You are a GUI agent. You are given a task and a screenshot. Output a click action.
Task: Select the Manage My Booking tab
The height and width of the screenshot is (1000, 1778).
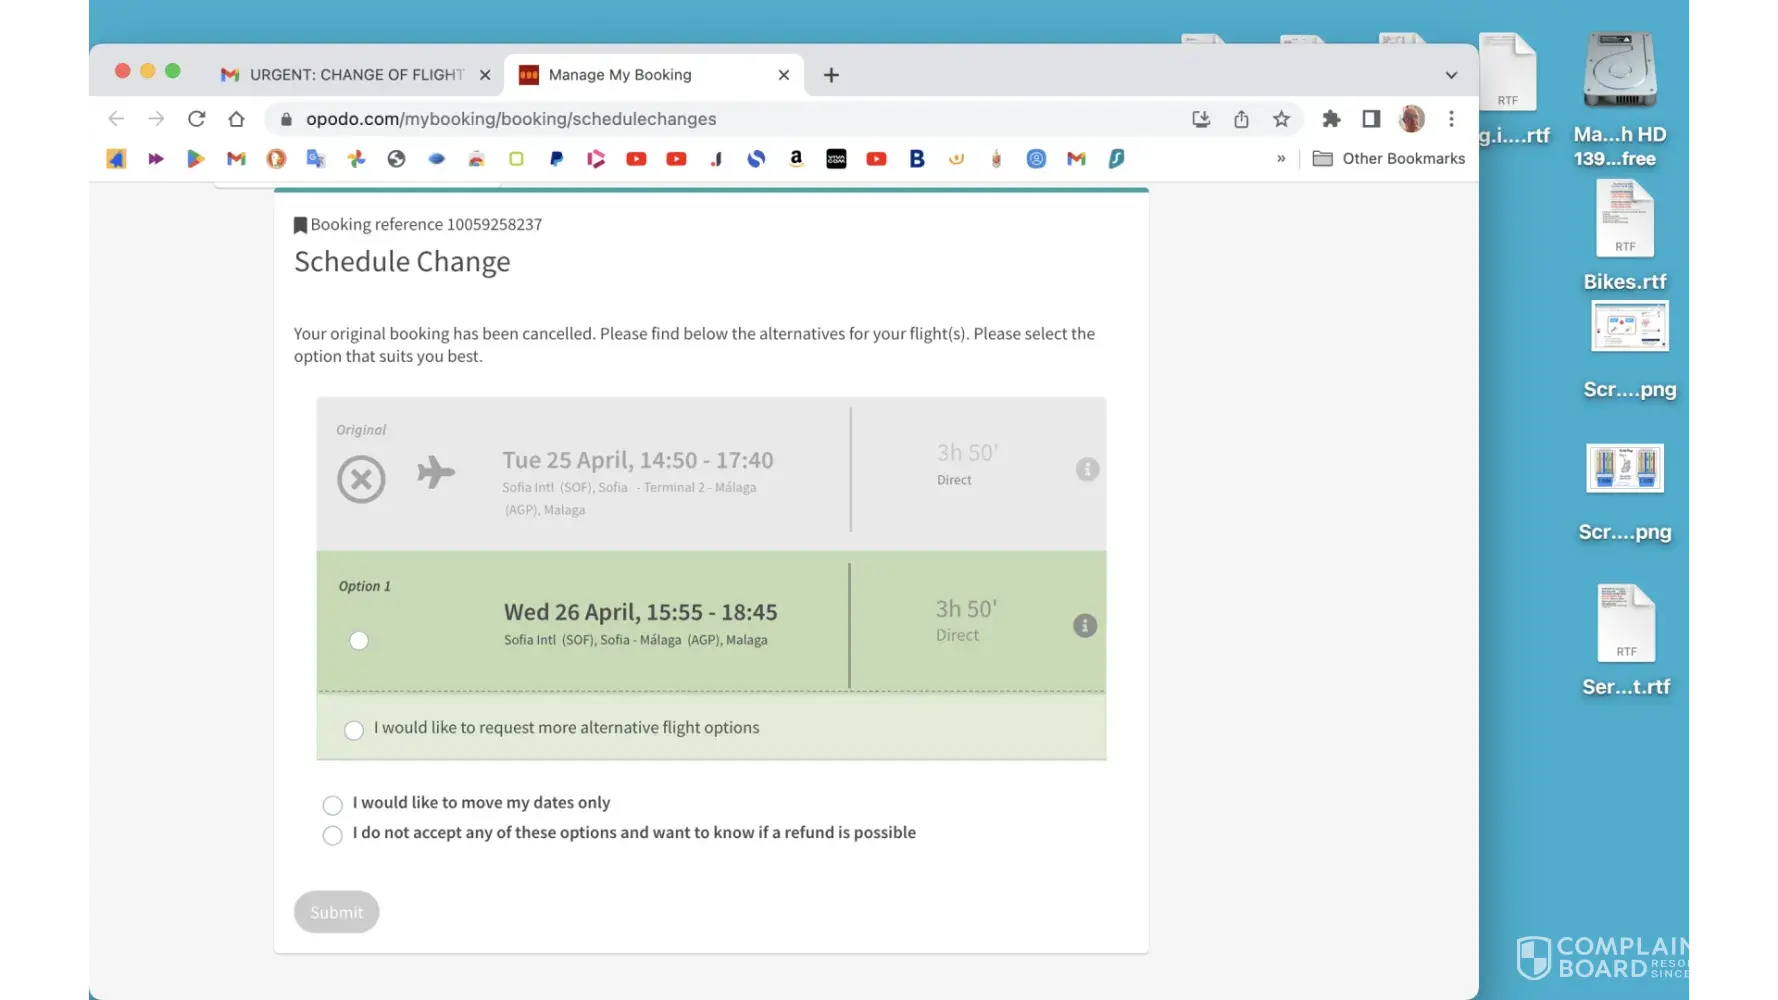[654, 75]
